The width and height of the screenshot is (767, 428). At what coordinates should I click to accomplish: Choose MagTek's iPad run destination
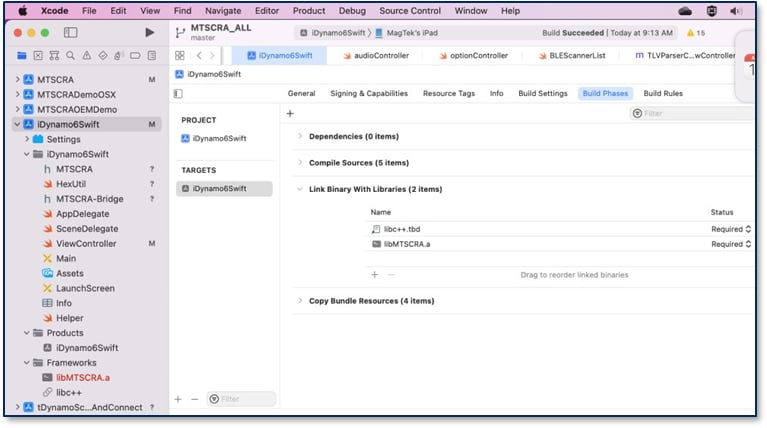click(x=407, y=33)
